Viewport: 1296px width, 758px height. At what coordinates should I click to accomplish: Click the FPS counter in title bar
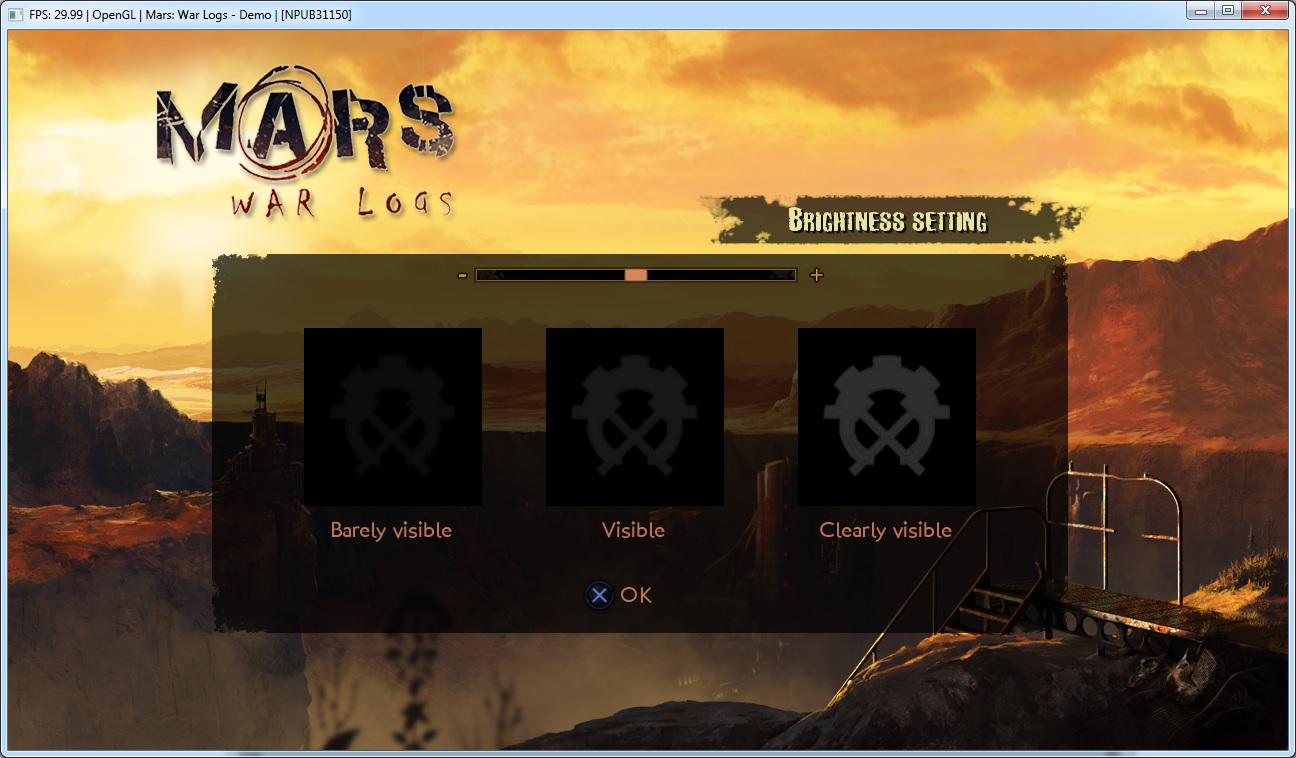[54, 15]
